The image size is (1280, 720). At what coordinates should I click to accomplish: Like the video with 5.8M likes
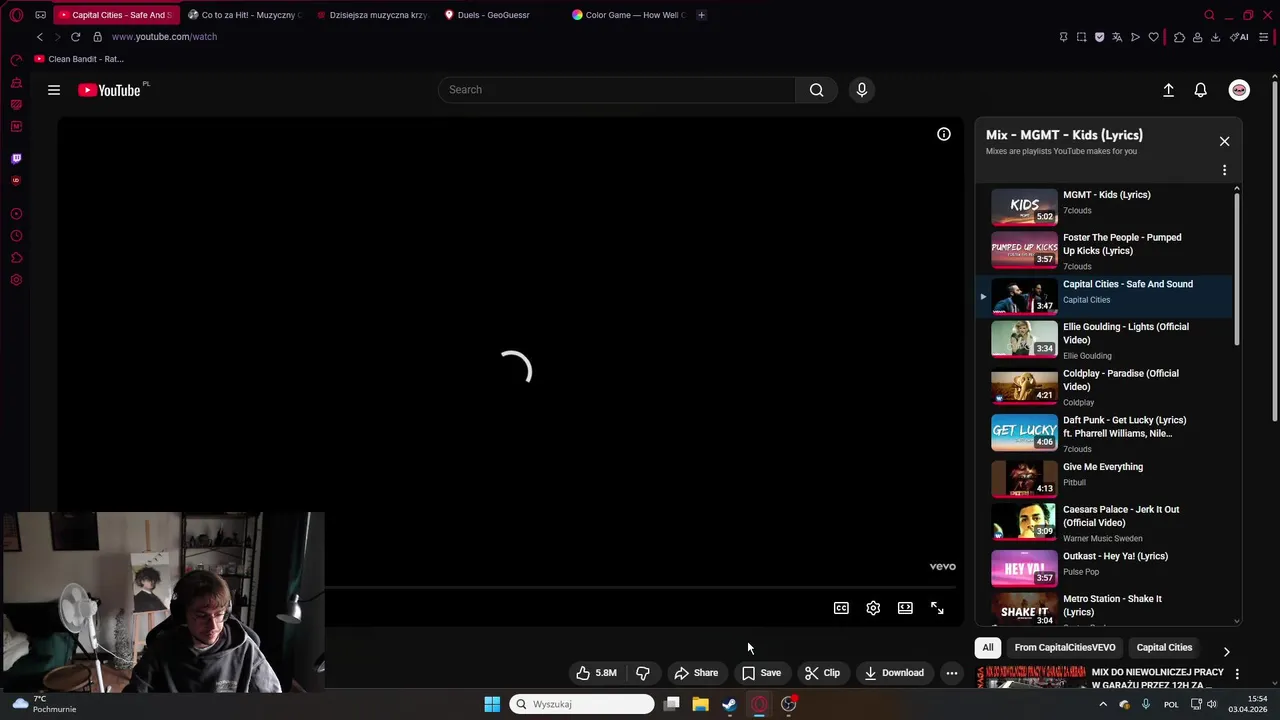596,673
